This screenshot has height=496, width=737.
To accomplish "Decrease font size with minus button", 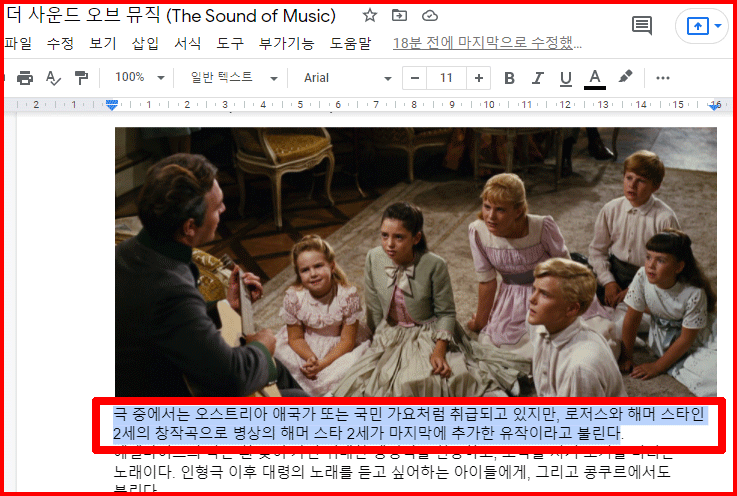I will pyautogui.click(x=415, y=78).
